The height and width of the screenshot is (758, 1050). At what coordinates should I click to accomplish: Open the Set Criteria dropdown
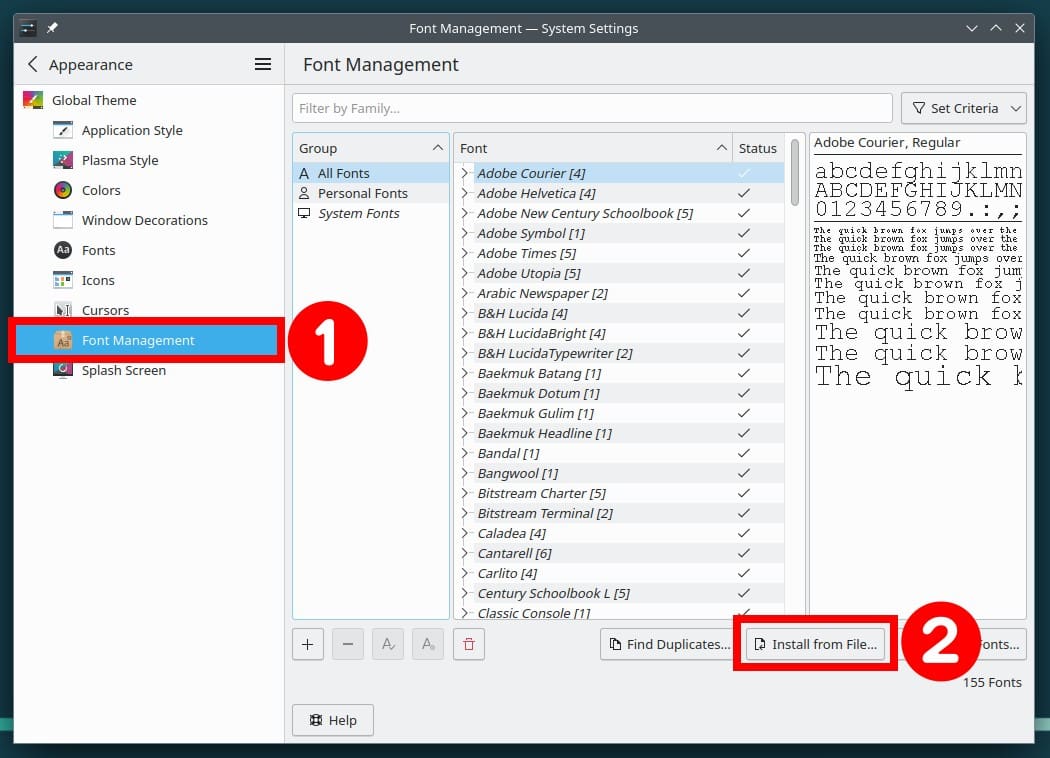(964, 108)
